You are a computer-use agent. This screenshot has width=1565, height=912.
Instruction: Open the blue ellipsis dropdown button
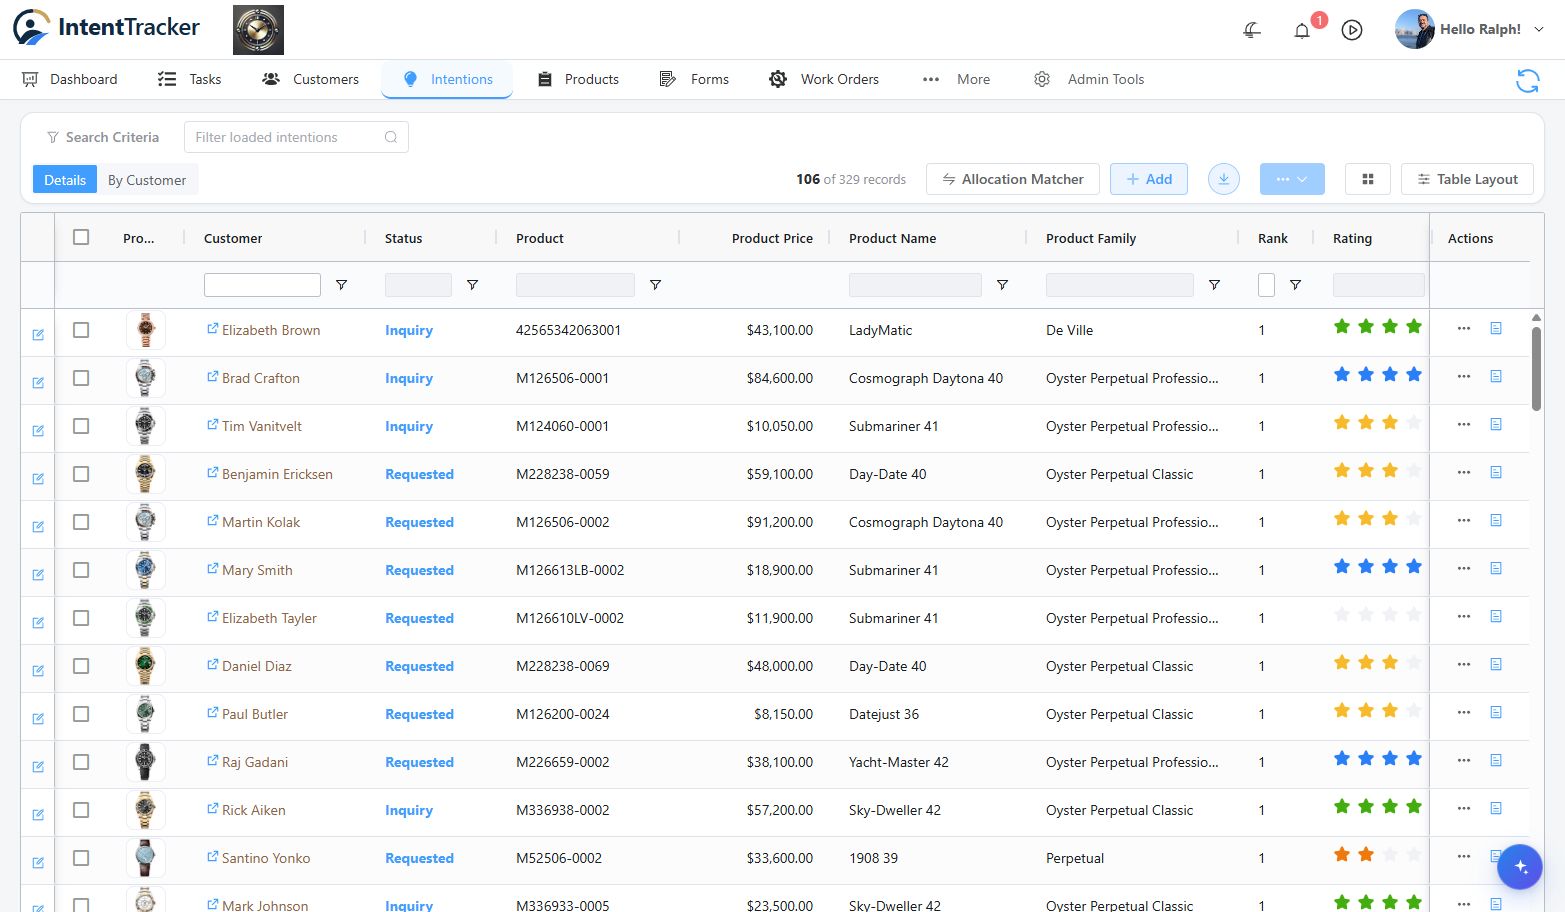[1292, 179]
